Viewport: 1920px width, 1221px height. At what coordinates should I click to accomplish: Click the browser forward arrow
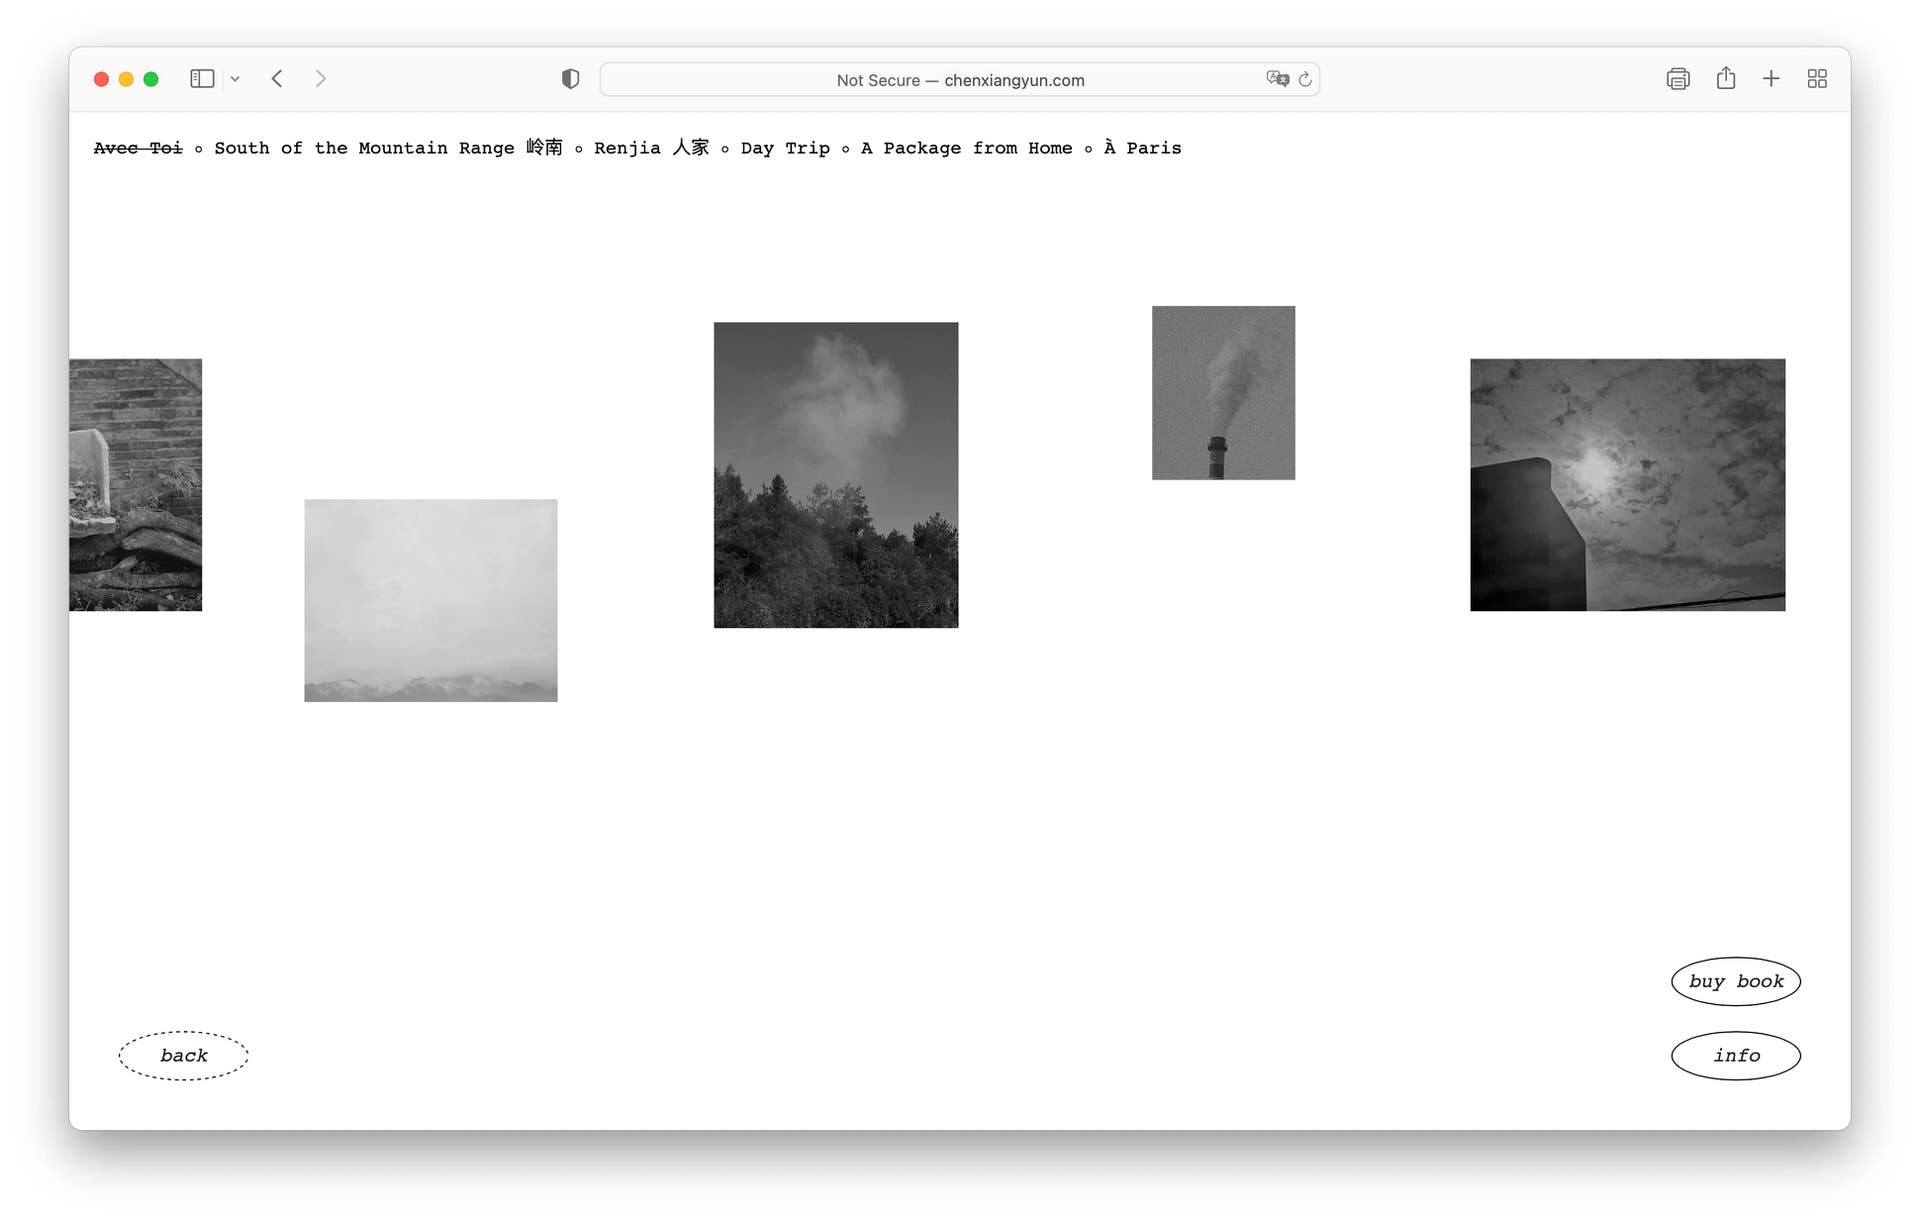[320, 79]
